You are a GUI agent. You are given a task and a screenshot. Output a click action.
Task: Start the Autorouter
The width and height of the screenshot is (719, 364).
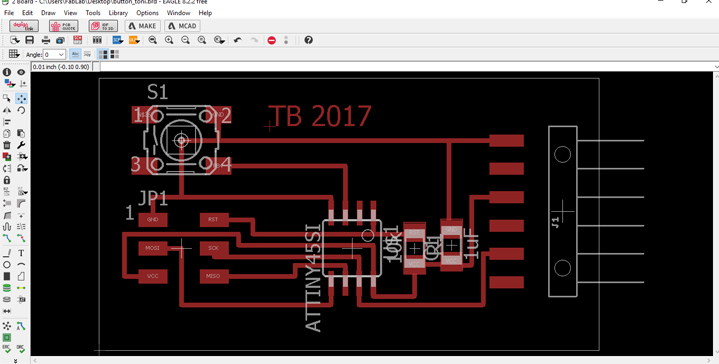point(21,326)
